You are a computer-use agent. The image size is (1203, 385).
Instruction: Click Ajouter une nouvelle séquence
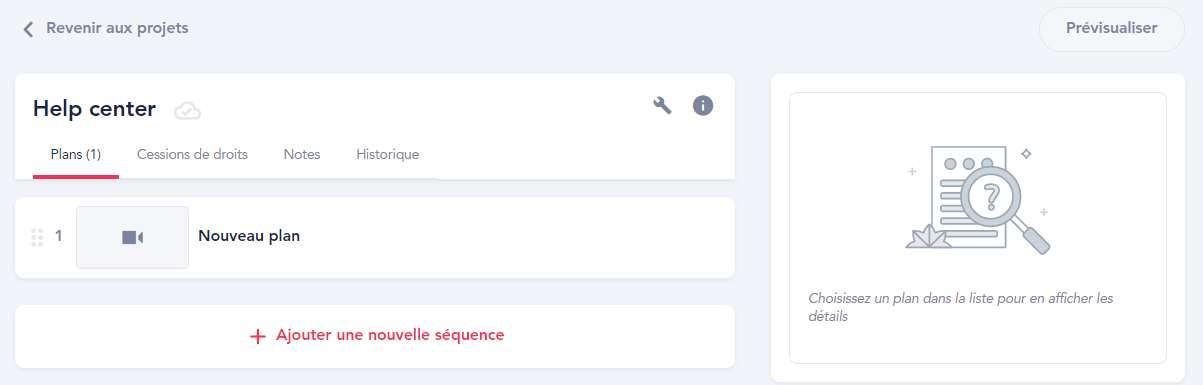tap(375, 336)
